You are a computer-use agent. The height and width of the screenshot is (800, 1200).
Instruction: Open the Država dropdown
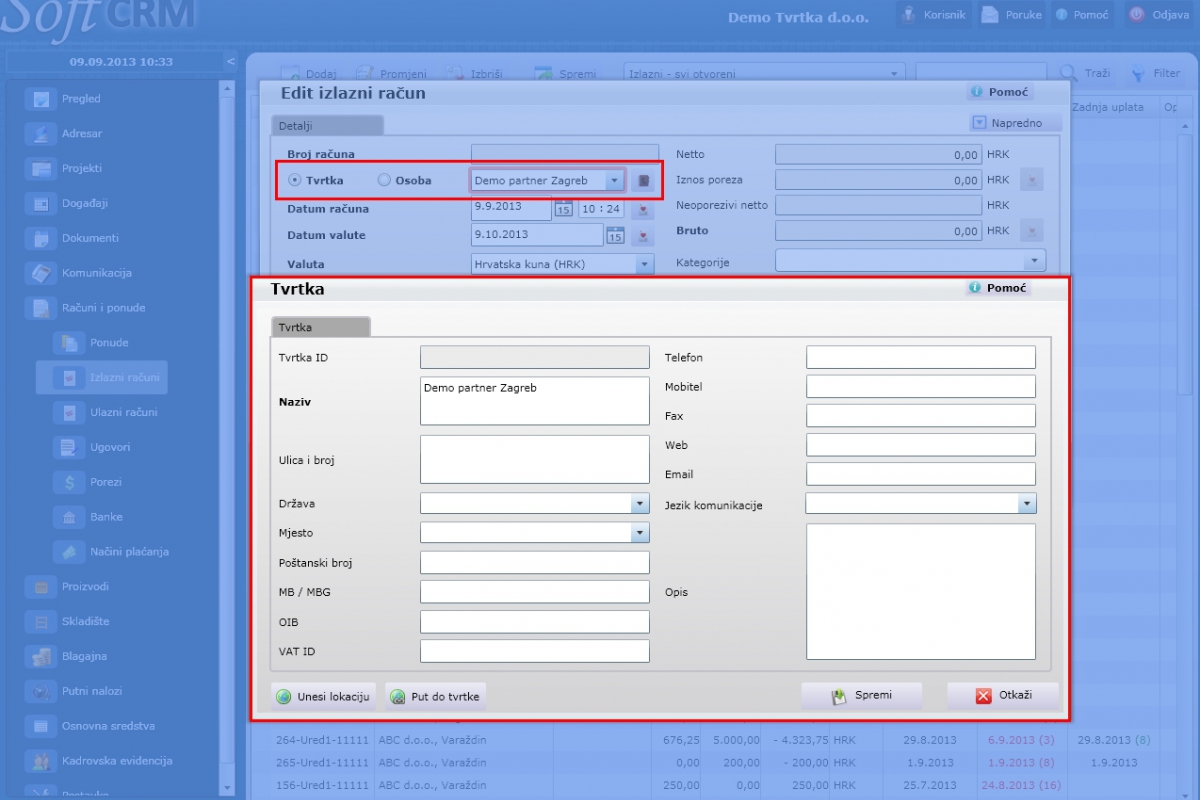640,504
